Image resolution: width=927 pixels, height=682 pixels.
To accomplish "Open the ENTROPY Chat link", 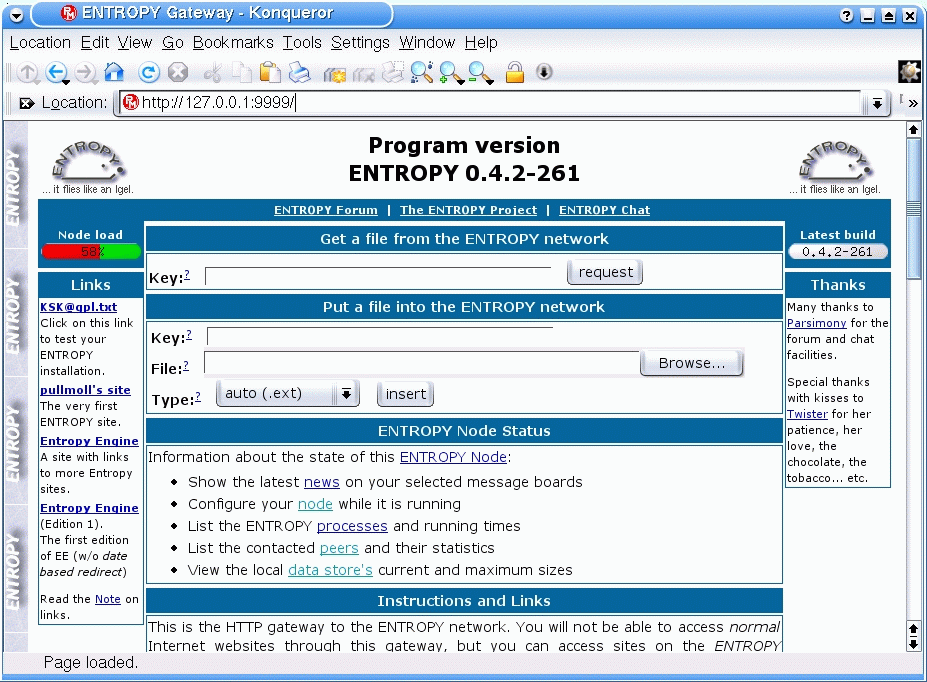I will pos(604,210).
